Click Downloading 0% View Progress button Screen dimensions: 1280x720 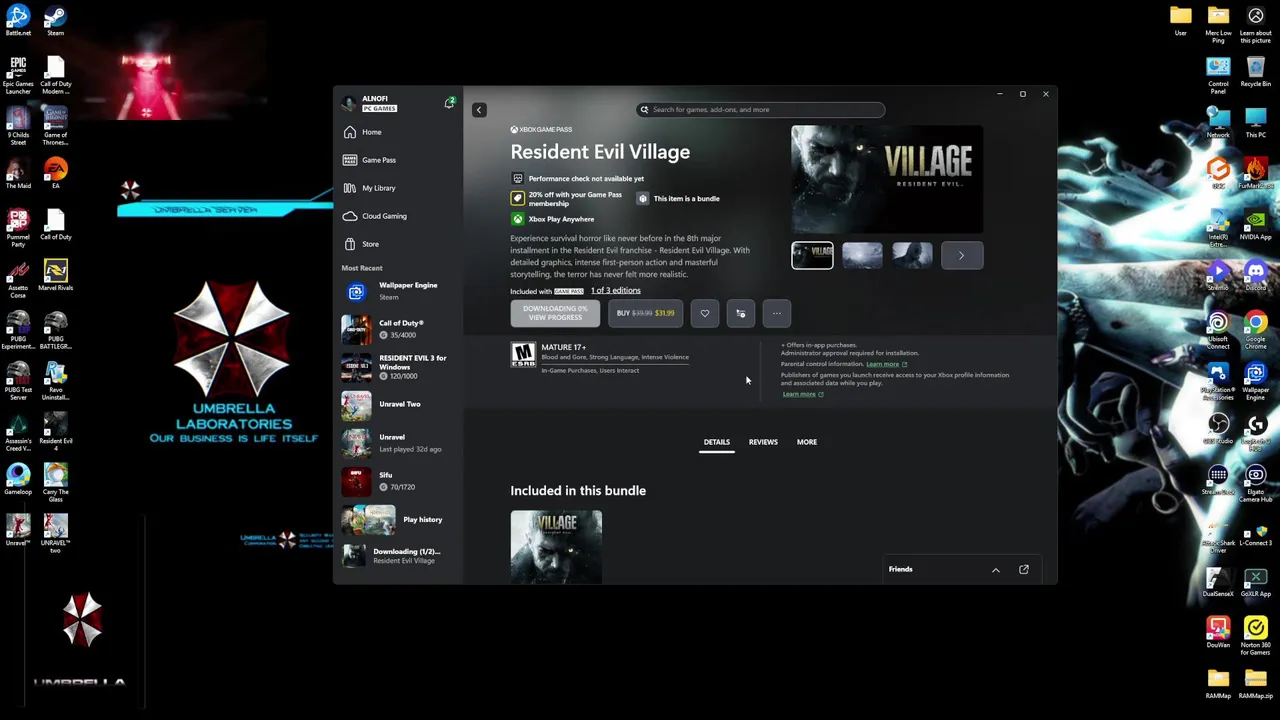[555, 314]
